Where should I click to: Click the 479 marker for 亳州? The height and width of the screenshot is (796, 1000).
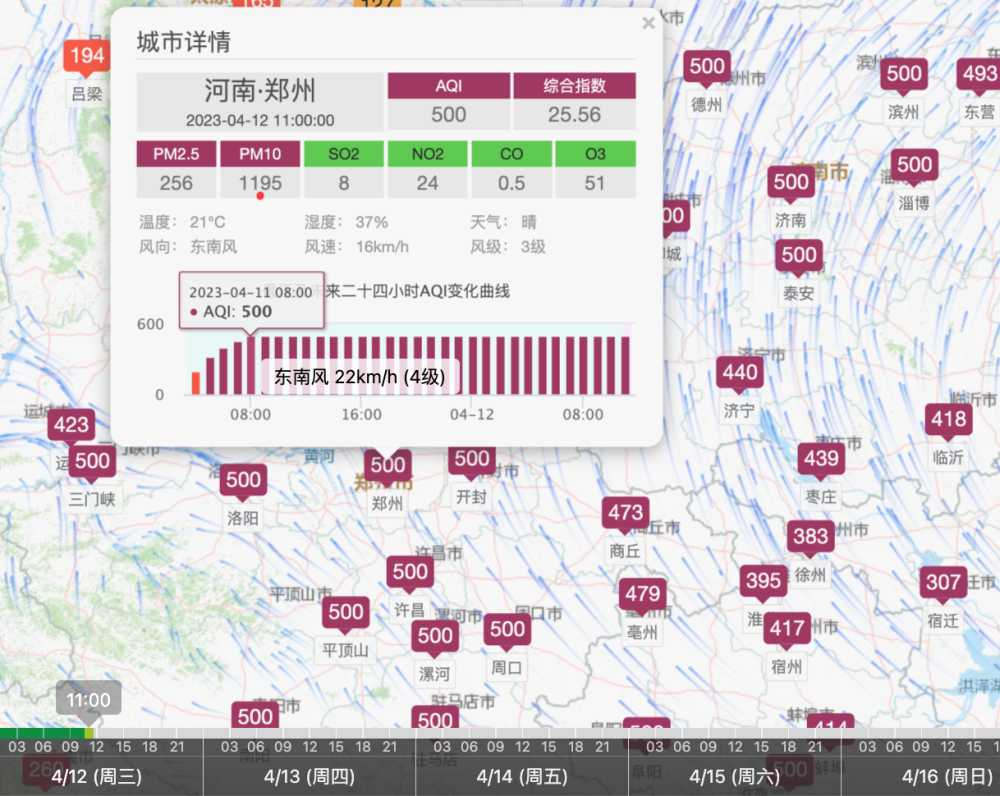tap(642, 594)
